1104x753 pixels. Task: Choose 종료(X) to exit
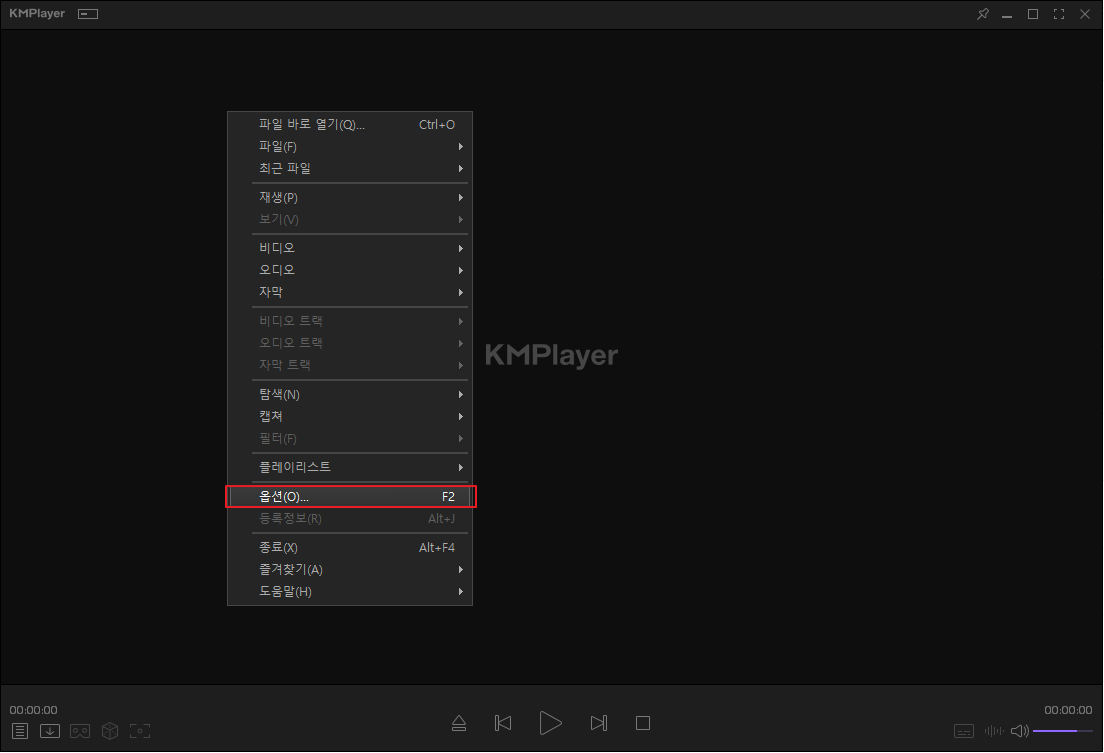click(x=350, y=547)
